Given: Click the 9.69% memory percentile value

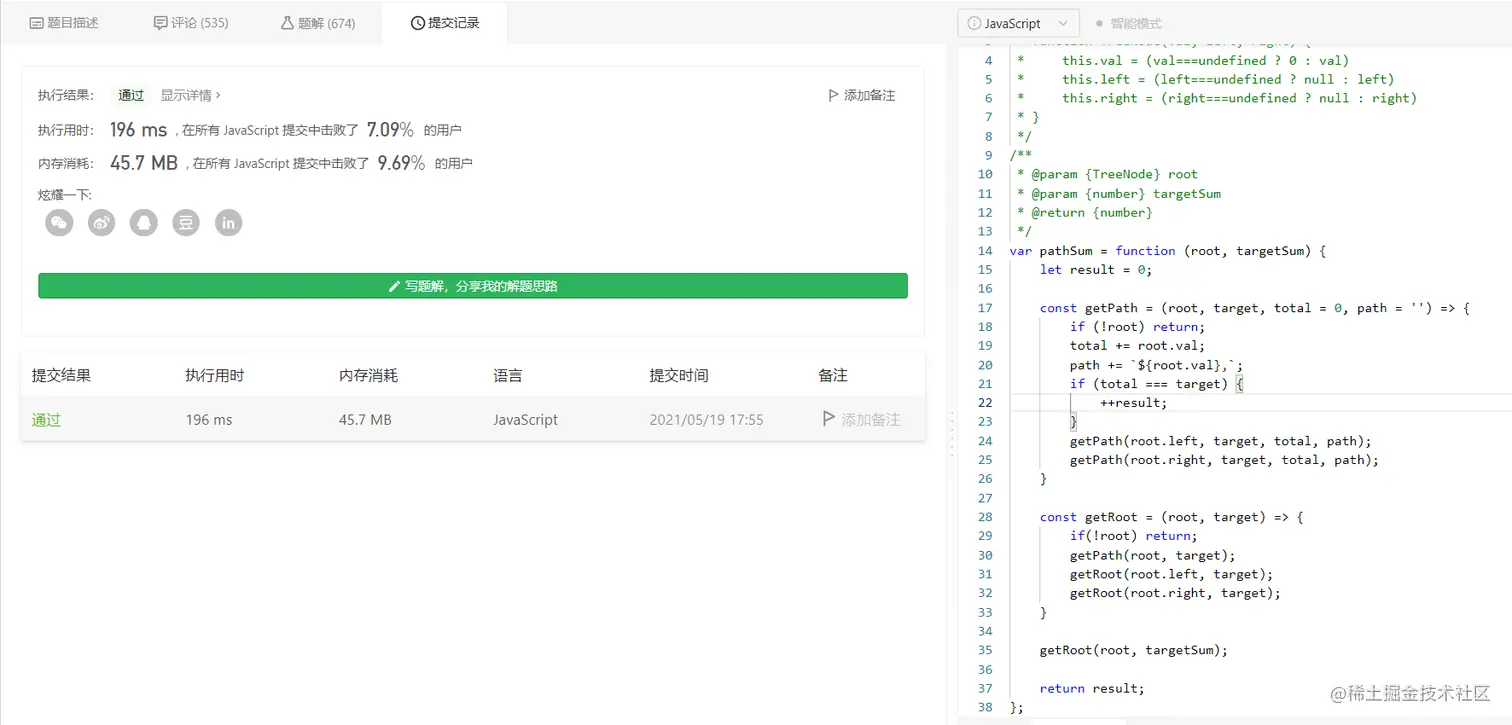Looking at the screenshot, I should (x=401, y=163).
